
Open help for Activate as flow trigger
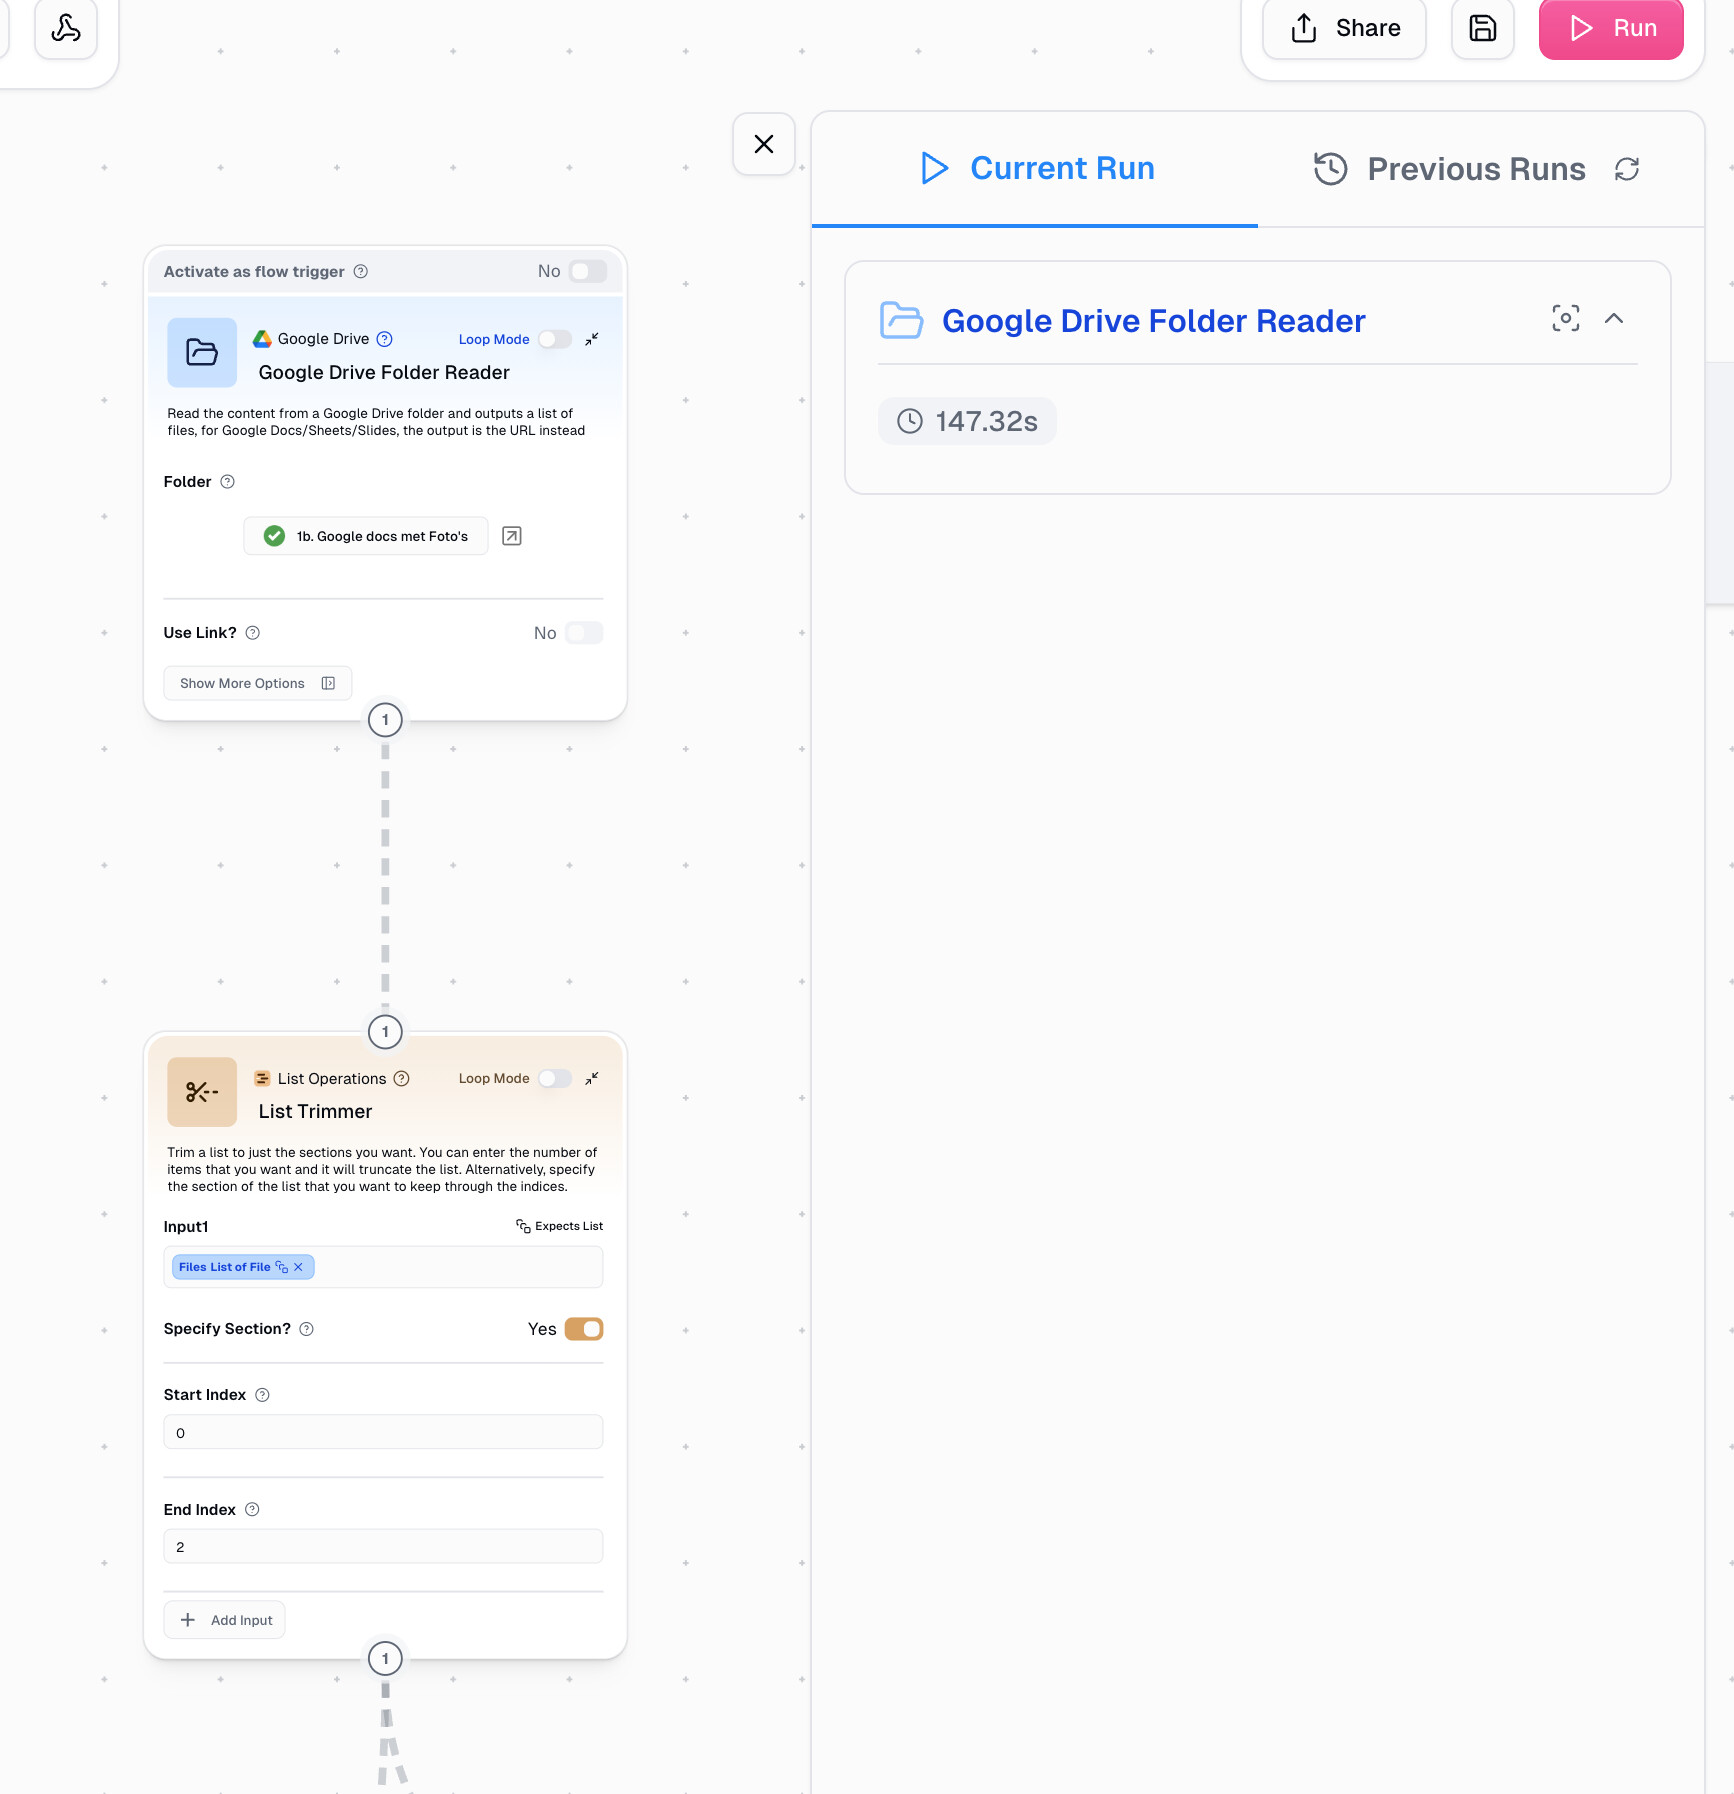[x=361, y=271]
